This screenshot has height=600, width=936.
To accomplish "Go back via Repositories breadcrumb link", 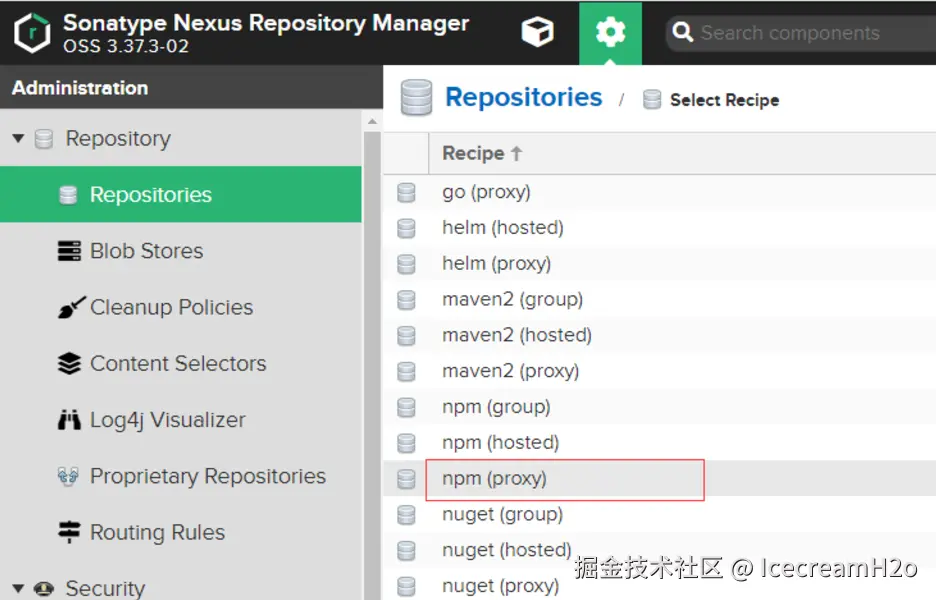I will click(524, 97).
